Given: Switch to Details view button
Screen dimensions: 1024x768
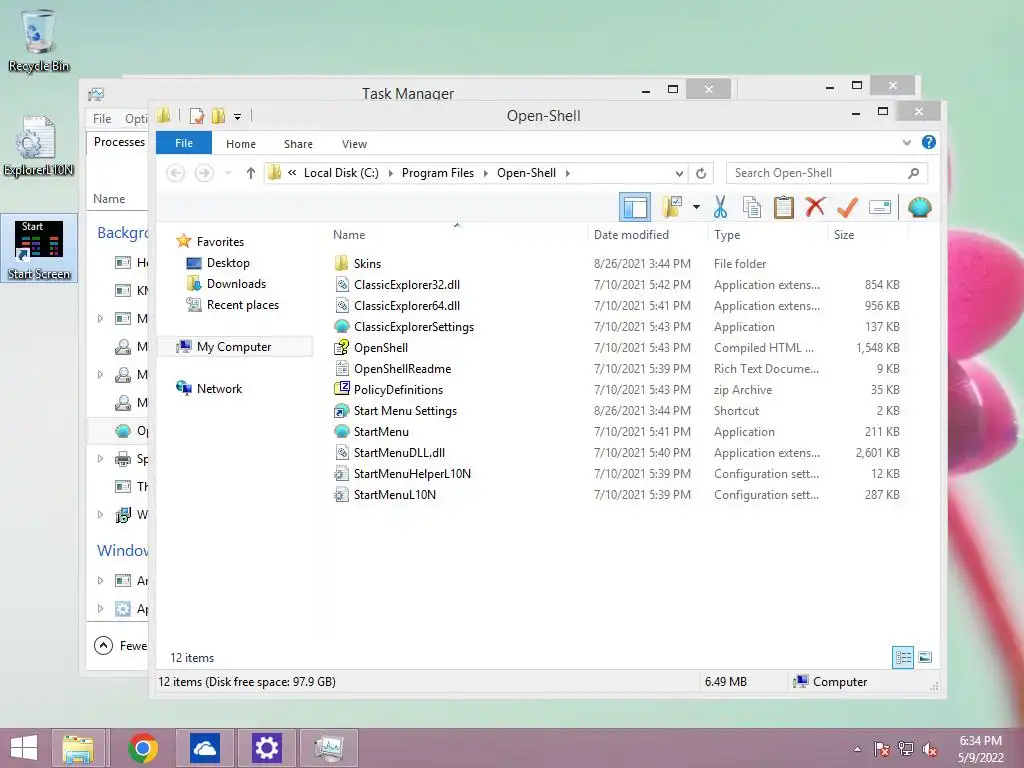Looking at the screenshot, I should pyautogui.click(x=903, y=658).
